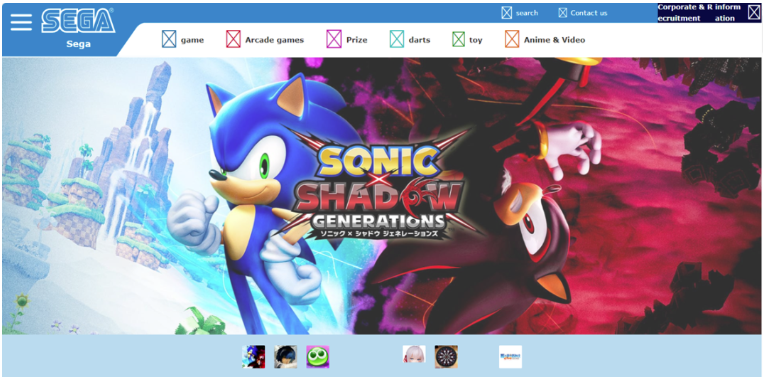Click the orange Anime & Video icon
The height and width of the screenshot is (377, 763).
click(x=512, y=39)
